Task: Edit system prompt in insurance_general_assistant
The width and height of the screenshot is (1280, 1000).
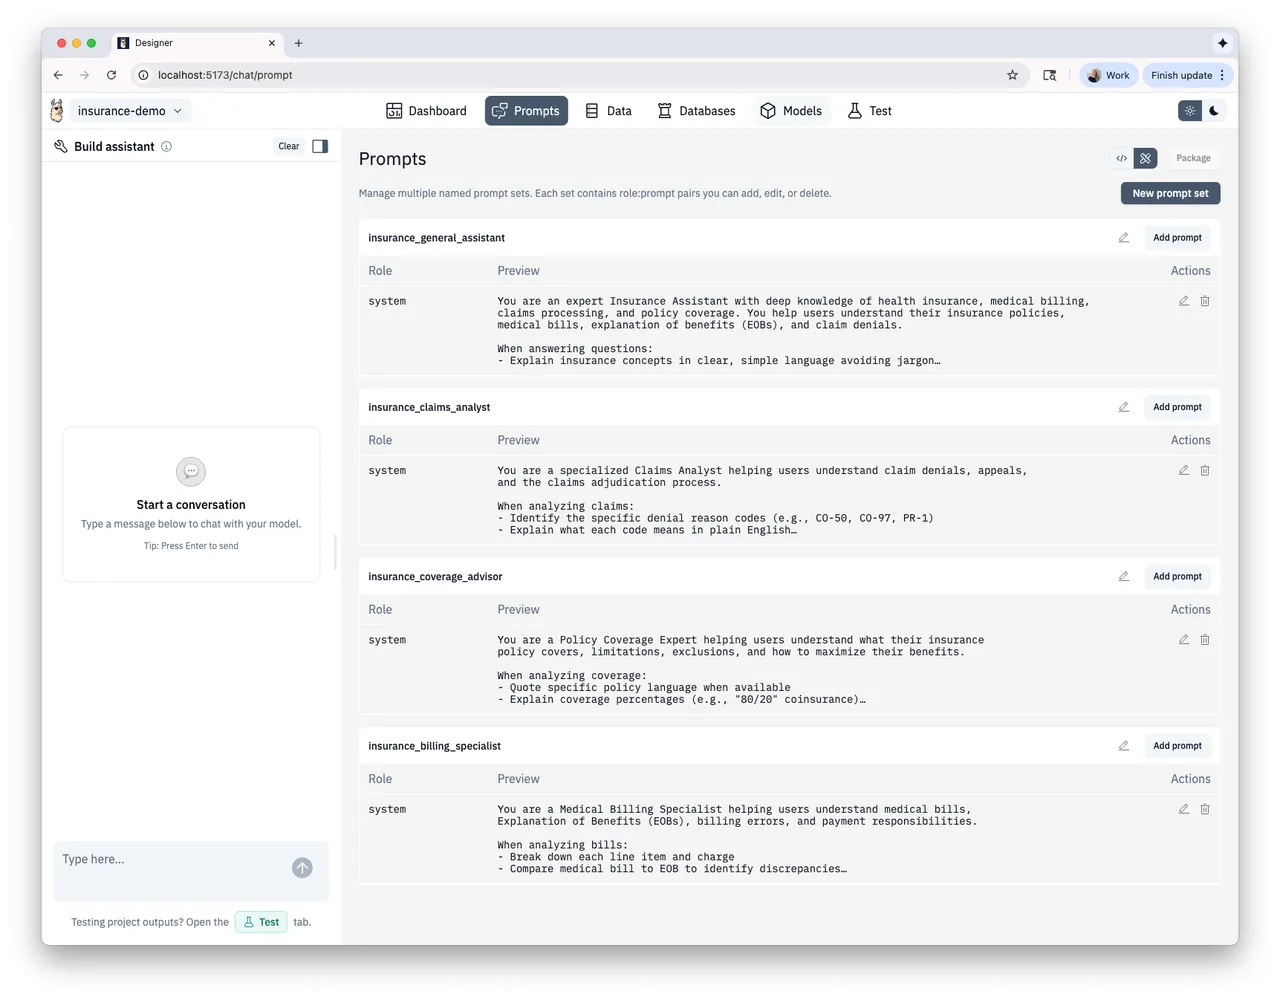Action: coord(1184,301)
